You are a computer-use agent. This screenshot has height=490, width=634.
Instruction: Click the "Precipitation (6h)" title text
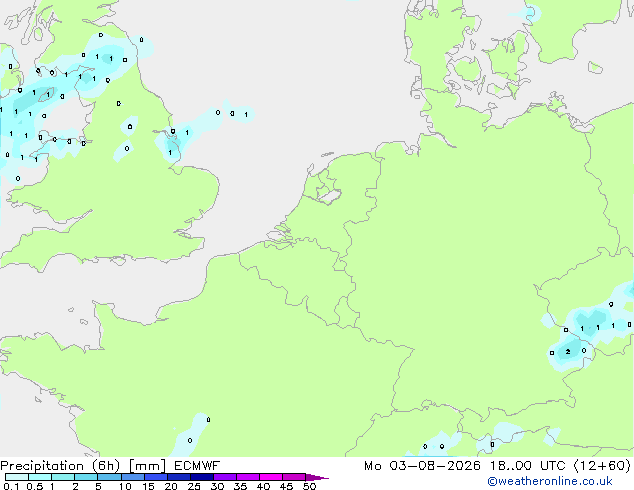pos(60,466)
